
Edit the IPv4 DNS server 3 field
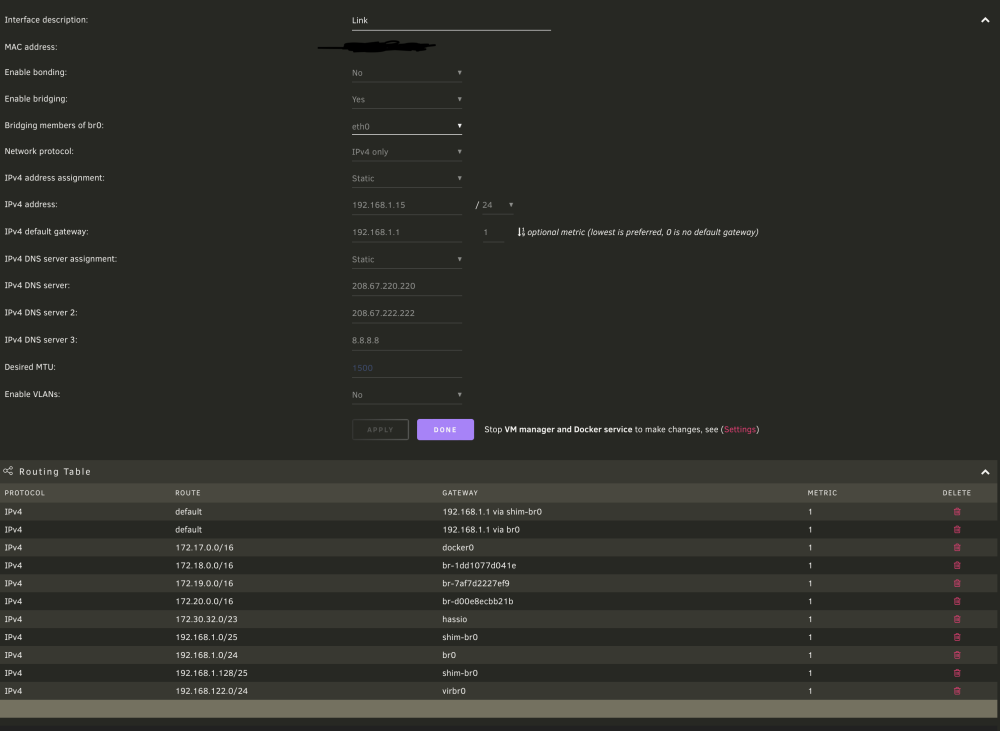pos(407,341)
